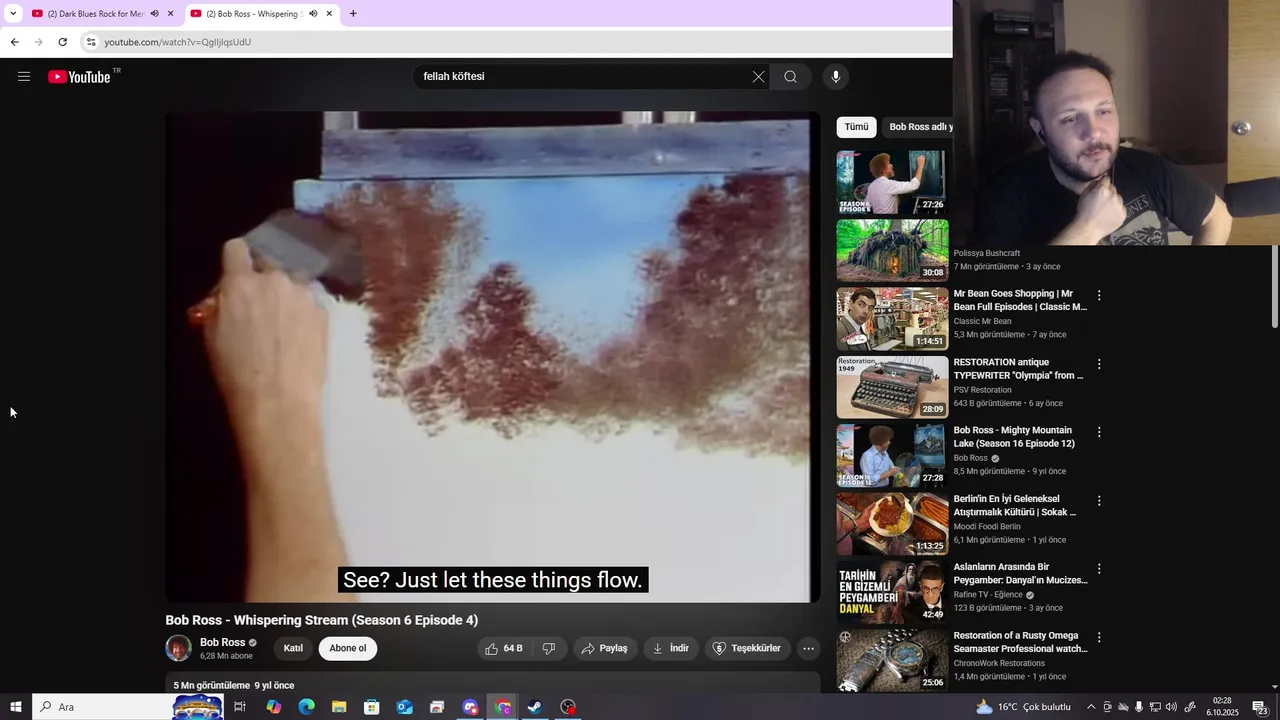Open options for the Mighty Mountain Lake video
Image resolution: width=1280 pixels, height=720 pixels.
1099,432
